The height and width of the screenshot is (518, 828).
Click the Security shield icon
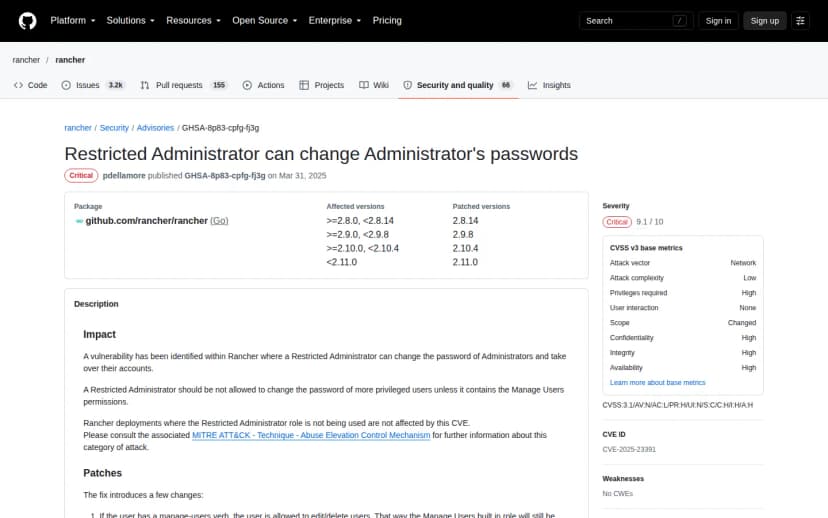[408, 85]
